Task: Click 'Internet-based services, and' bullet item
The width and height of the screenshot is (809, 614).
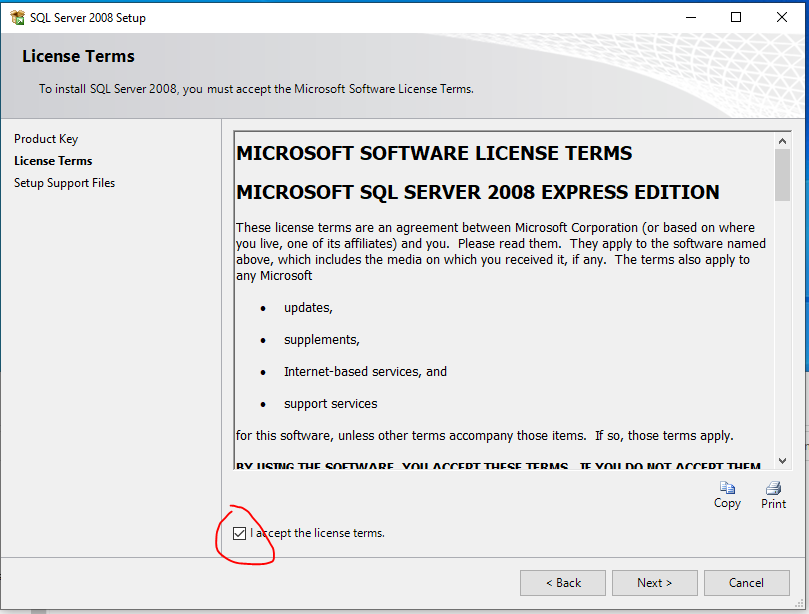Action: coord(365,371)
